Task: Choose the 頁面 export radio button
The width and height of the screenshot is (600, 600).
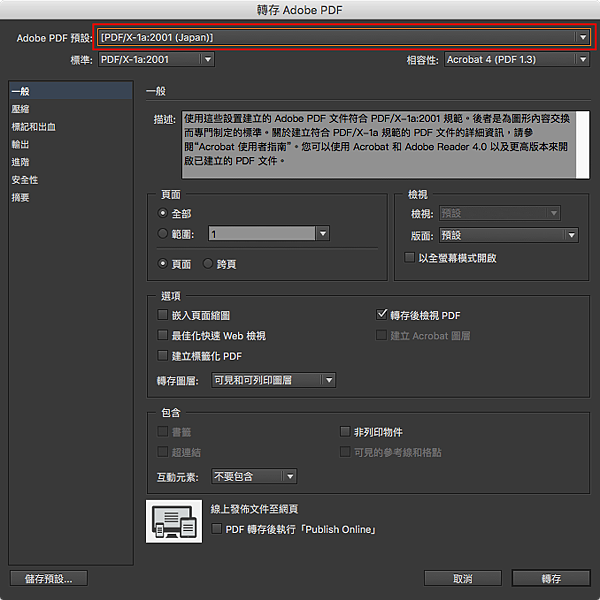Action: tap(163, 263)
